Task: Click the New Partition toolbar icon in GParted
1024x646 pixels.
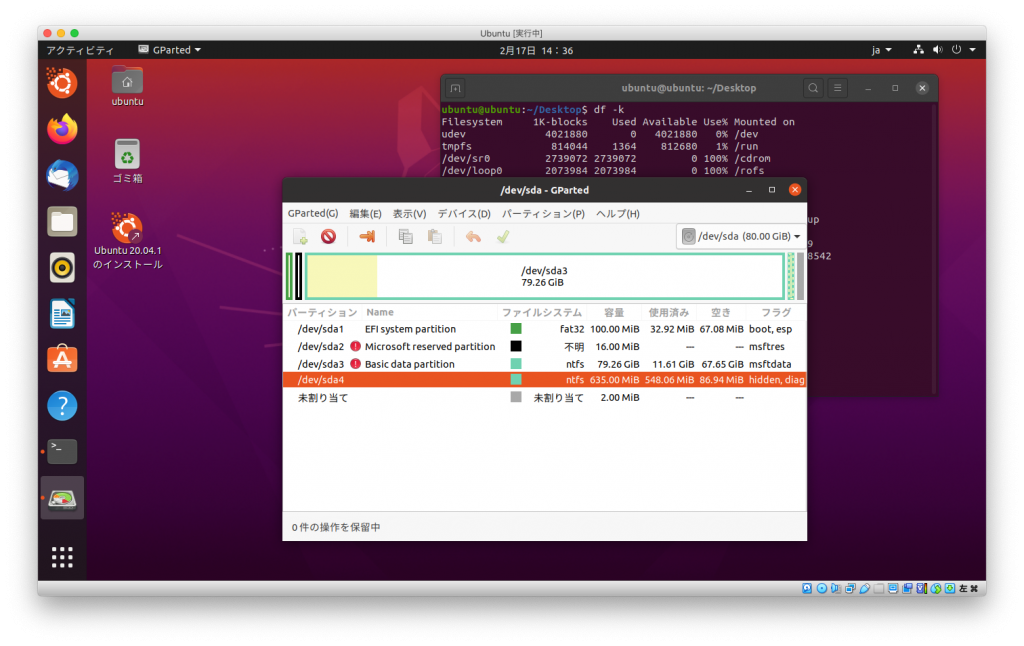Action: point(300,236)
